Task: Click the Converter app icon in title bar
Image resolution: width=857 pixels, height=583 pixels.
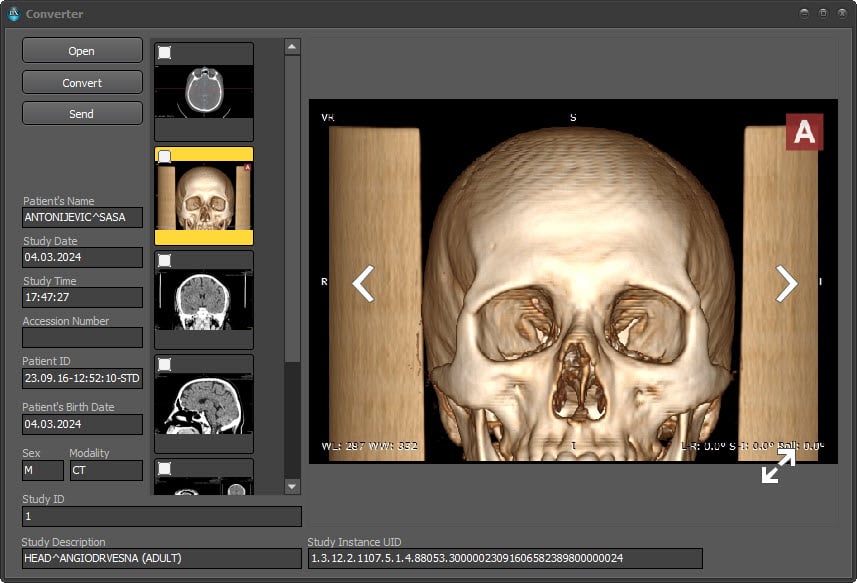Action: pos(13,14)
